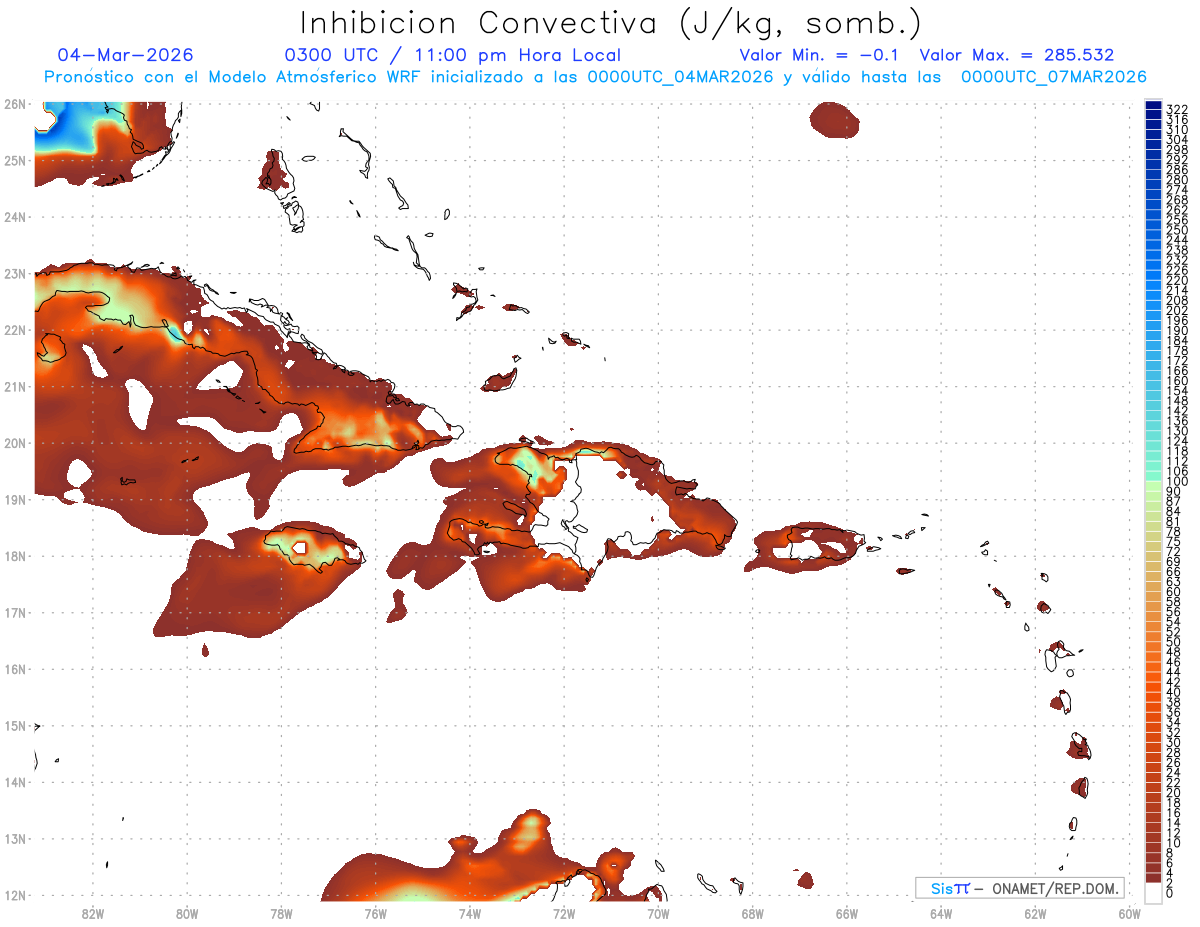Image resolution: width=1200 pixels, height=927 pixels.
Task: Click the "25N" latitude label
Action: point(14,160)
